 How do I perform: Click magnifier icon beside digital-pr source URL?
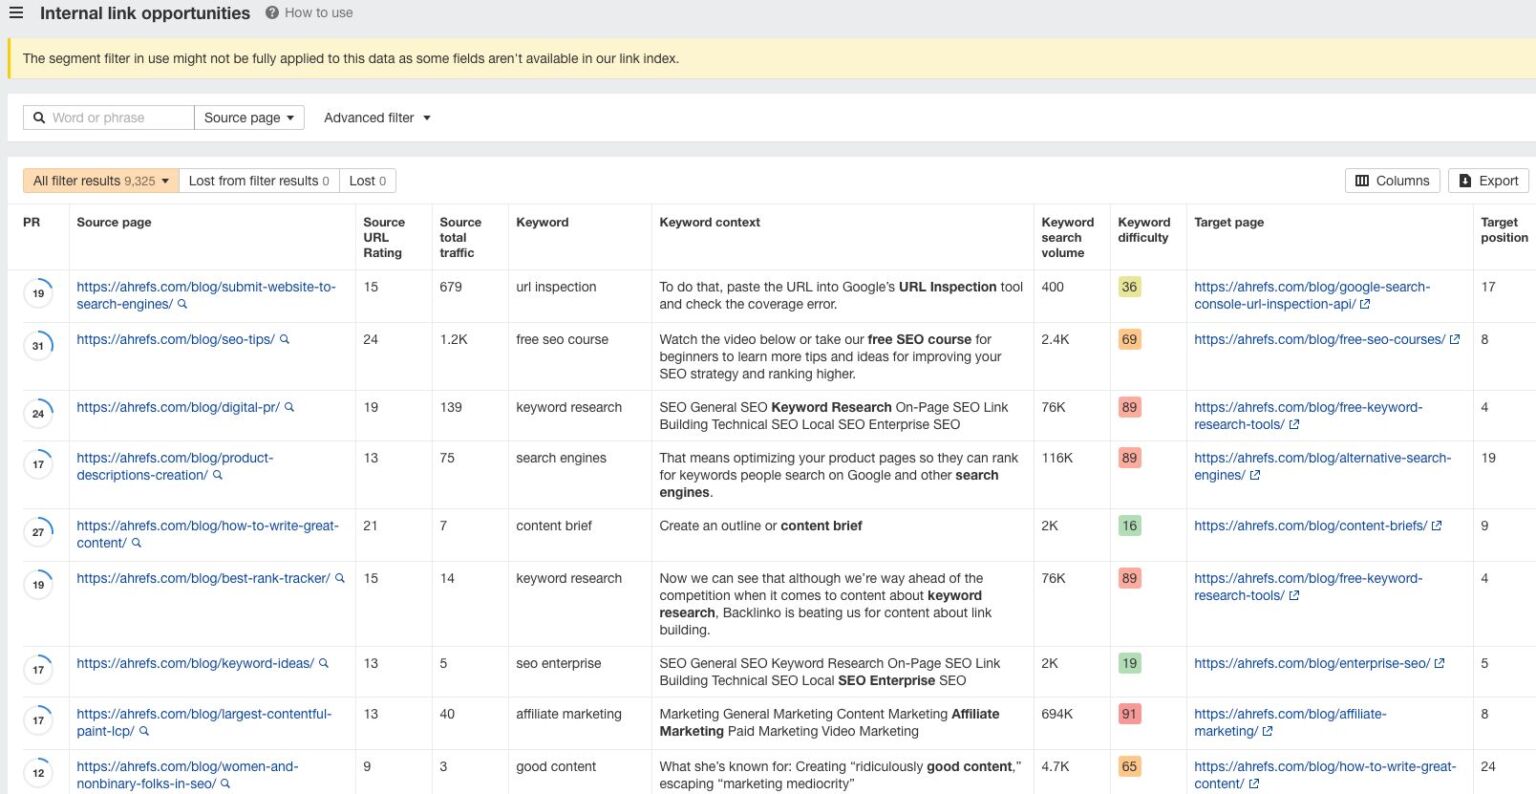[x=290, y=408]
